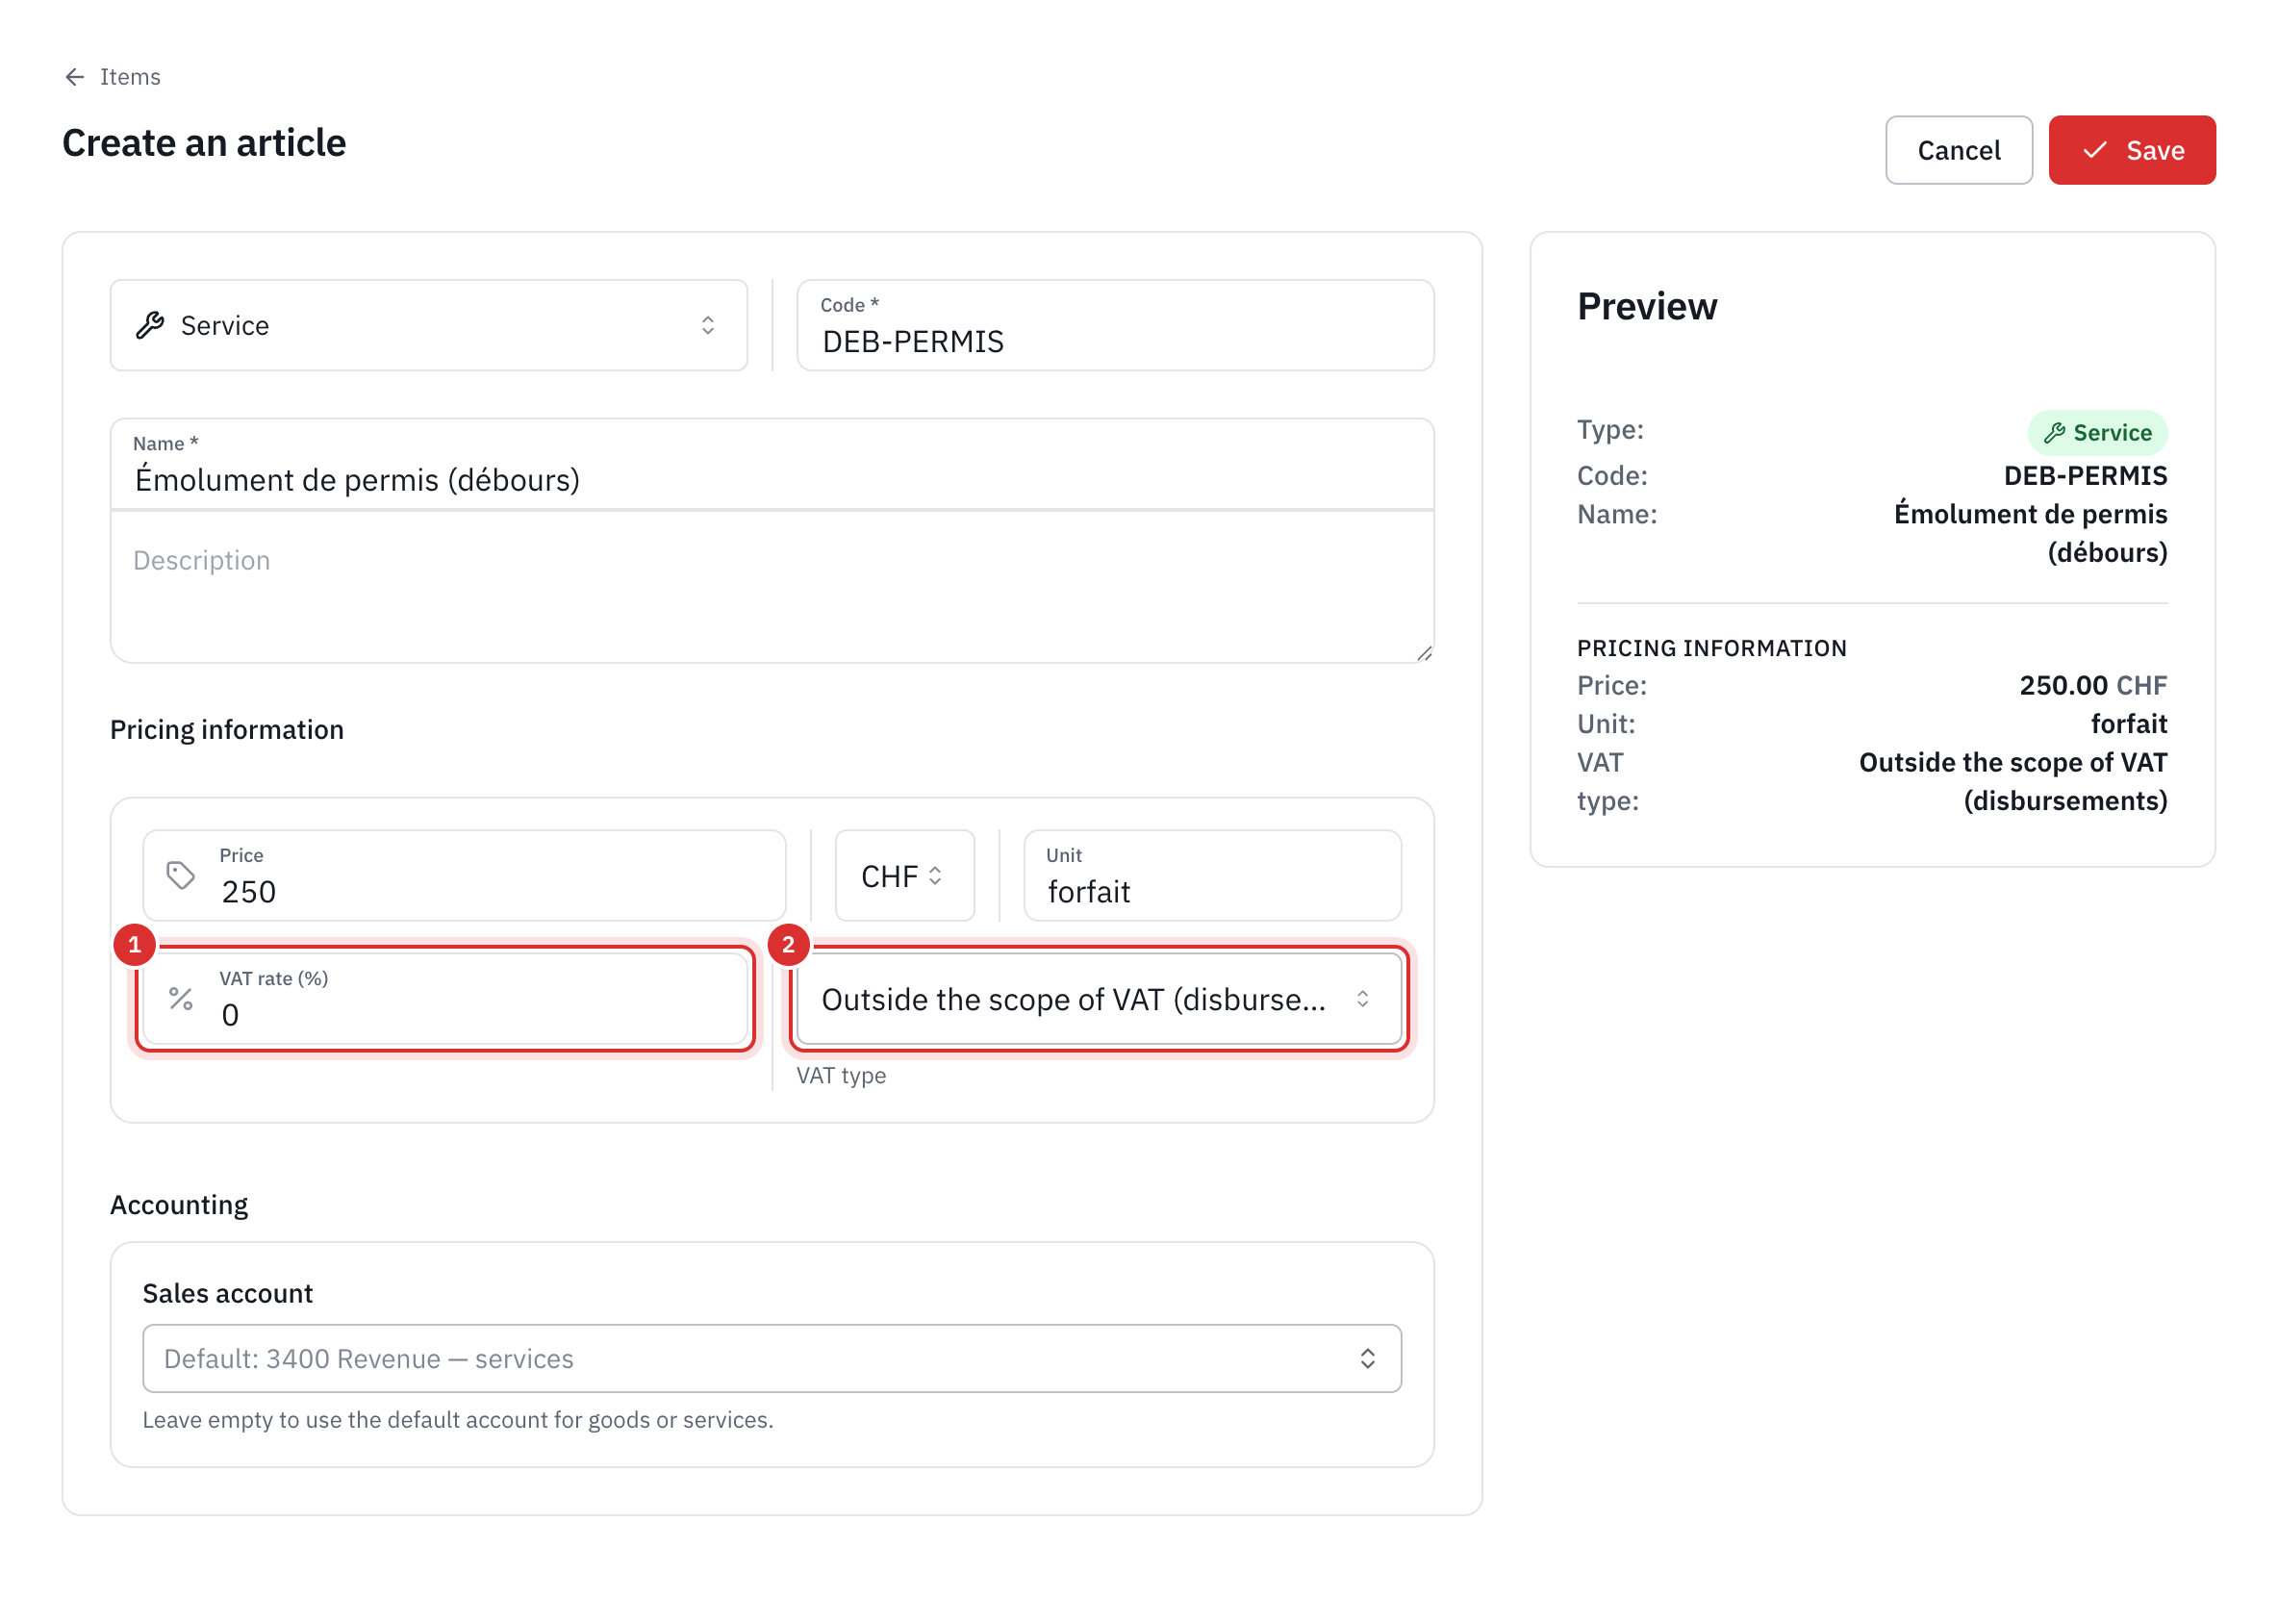The image size is (2278, 1624).
Task: Save the new article
Action: (x=2131, y=150)
